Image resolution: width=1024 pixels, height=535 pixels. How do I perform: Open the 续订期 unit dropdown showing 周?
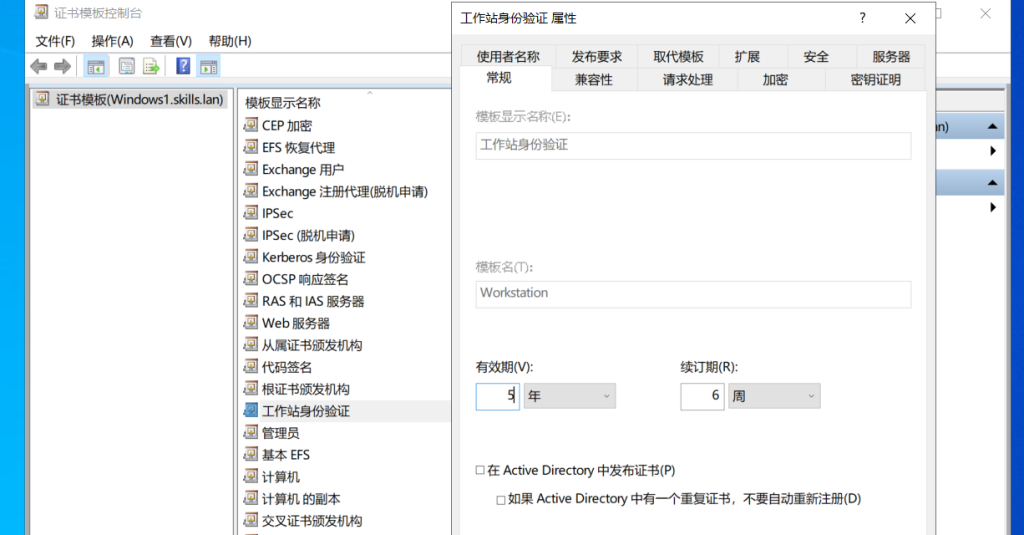(774, 396)
